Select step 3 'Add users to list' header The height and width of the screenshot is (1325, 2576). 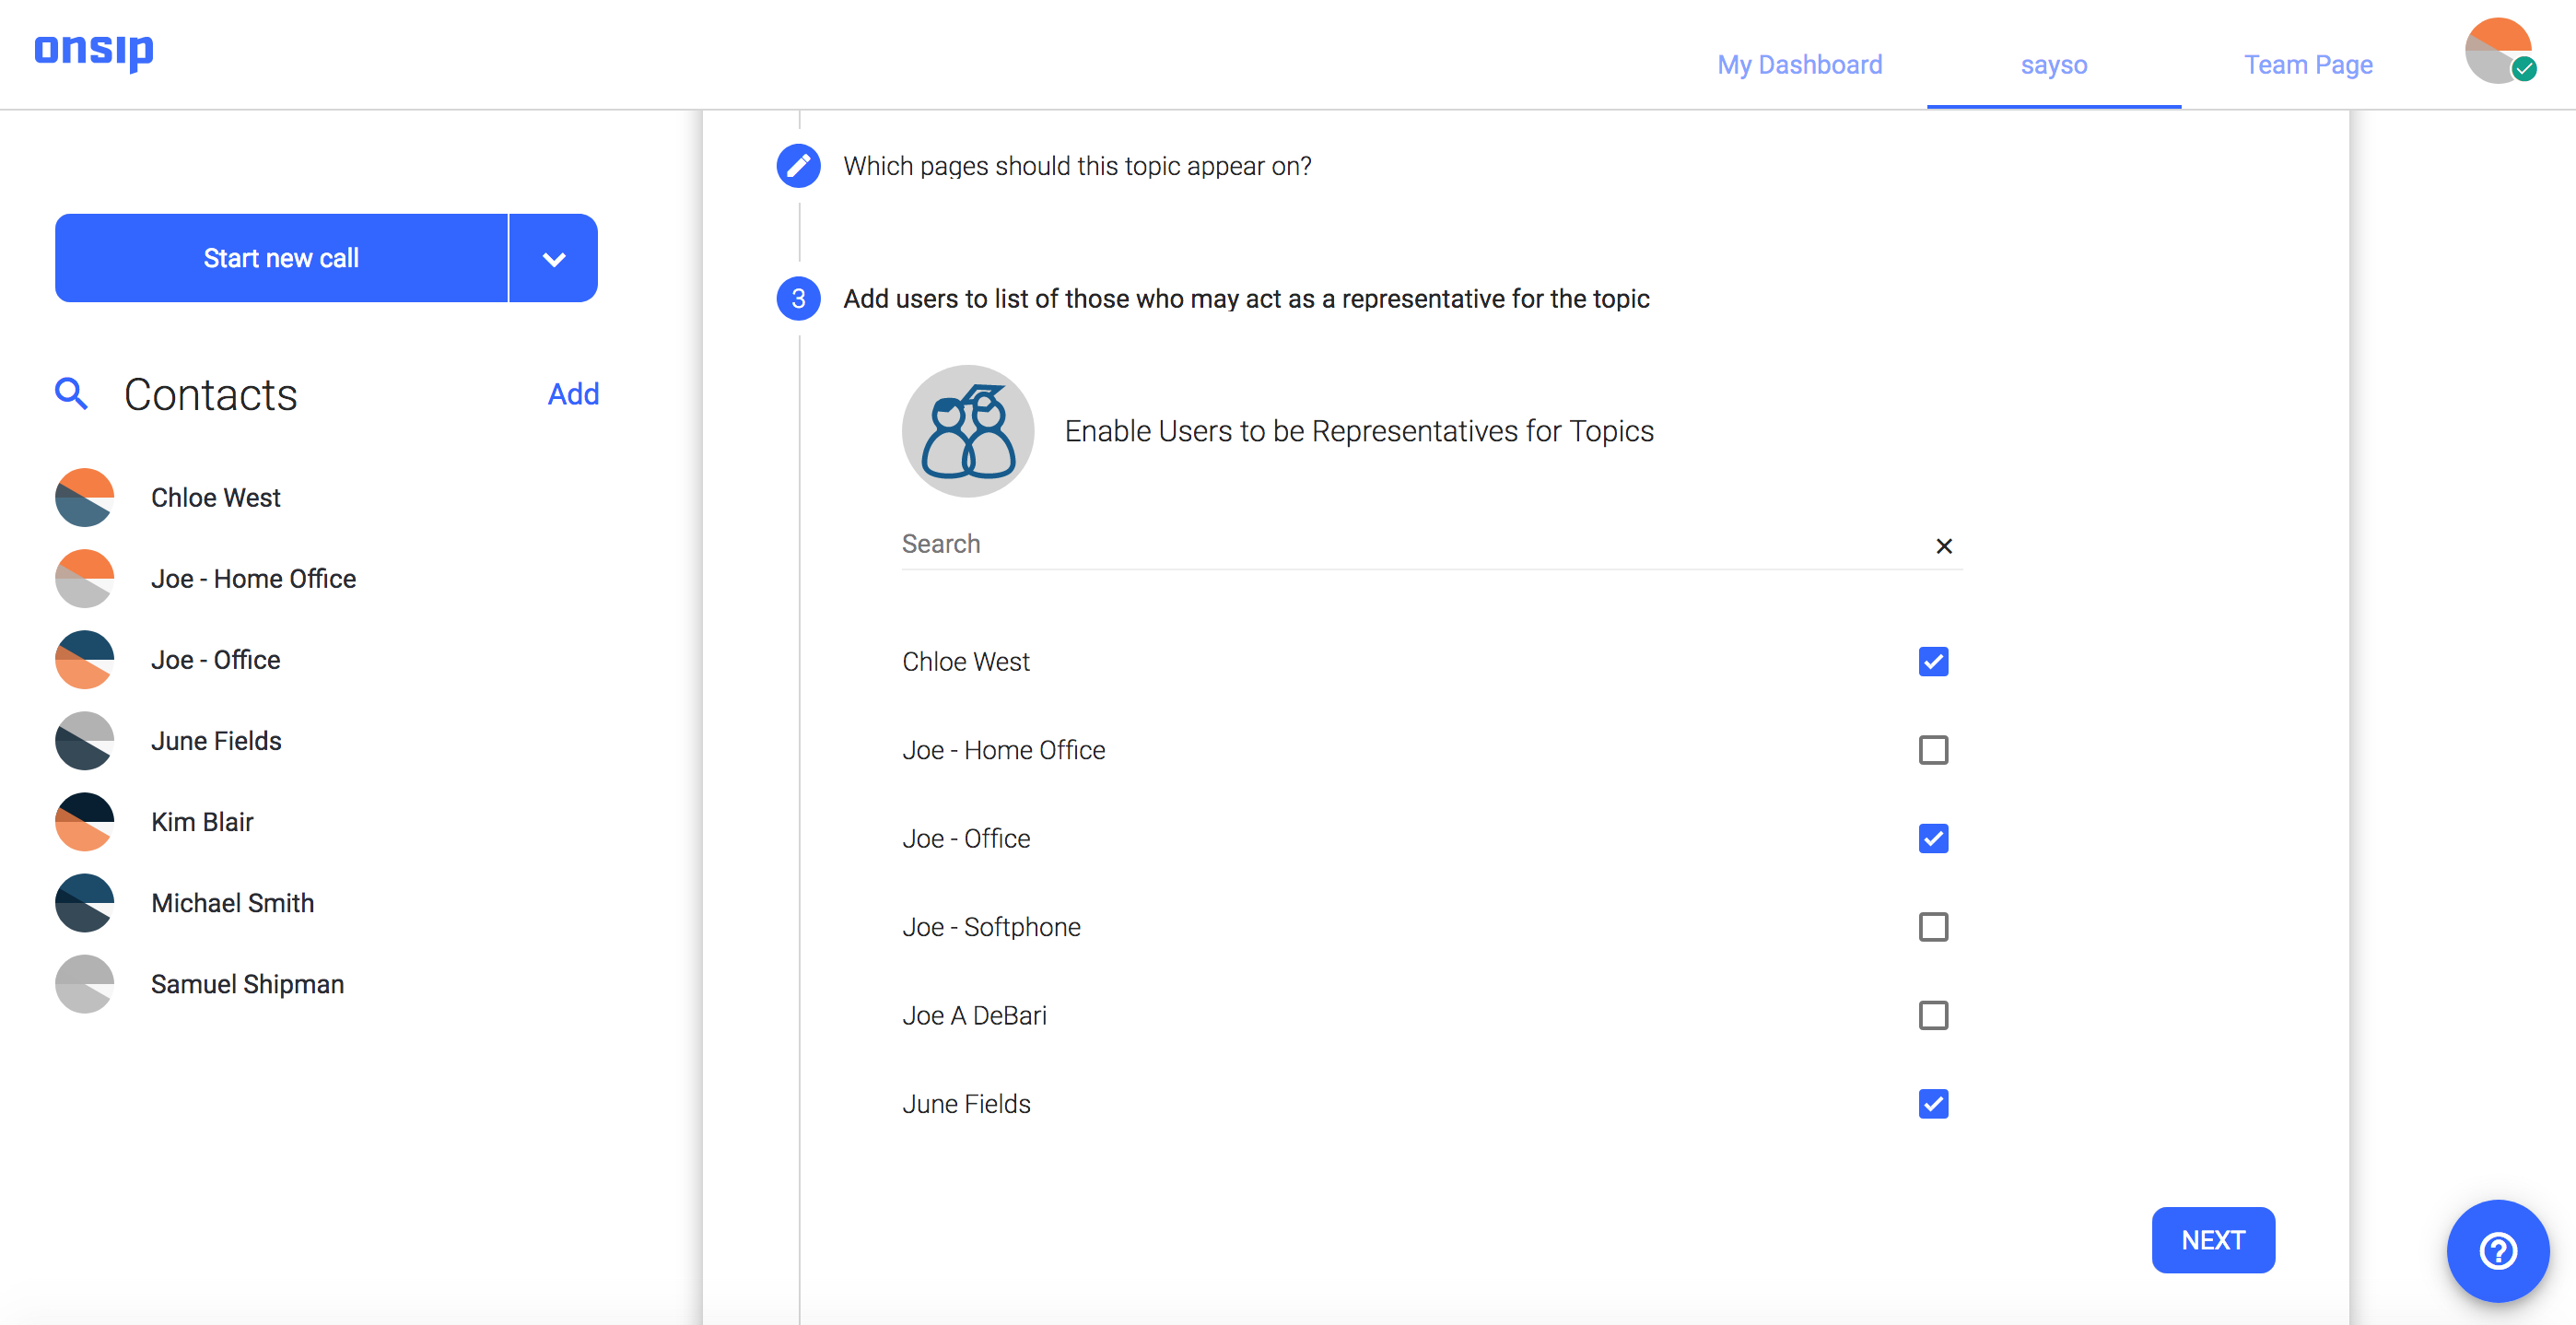1245,298
